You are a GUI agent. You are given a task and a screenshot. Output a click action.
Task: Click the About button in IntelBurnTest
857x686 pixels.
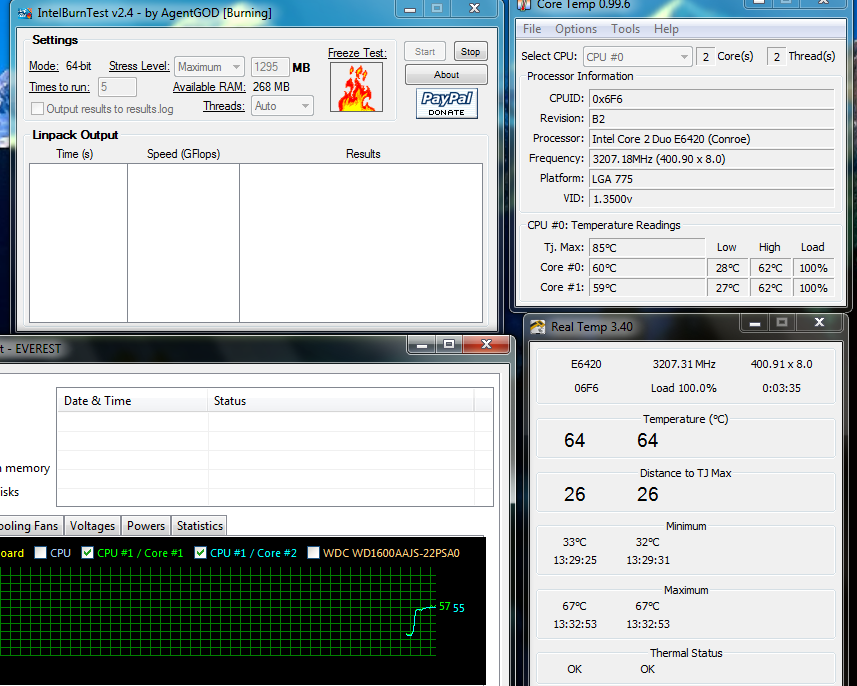pyautogui.click(x=447, y=75)
